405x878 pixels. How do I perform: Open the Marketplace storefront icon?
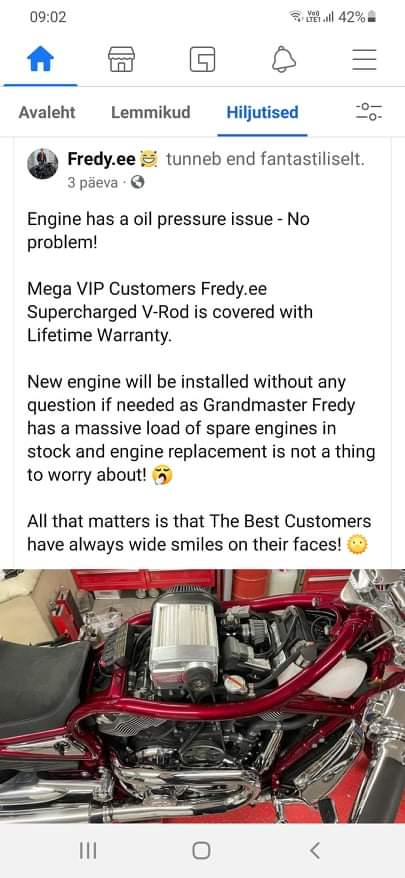pyautogui.click(x=122, y=59)
